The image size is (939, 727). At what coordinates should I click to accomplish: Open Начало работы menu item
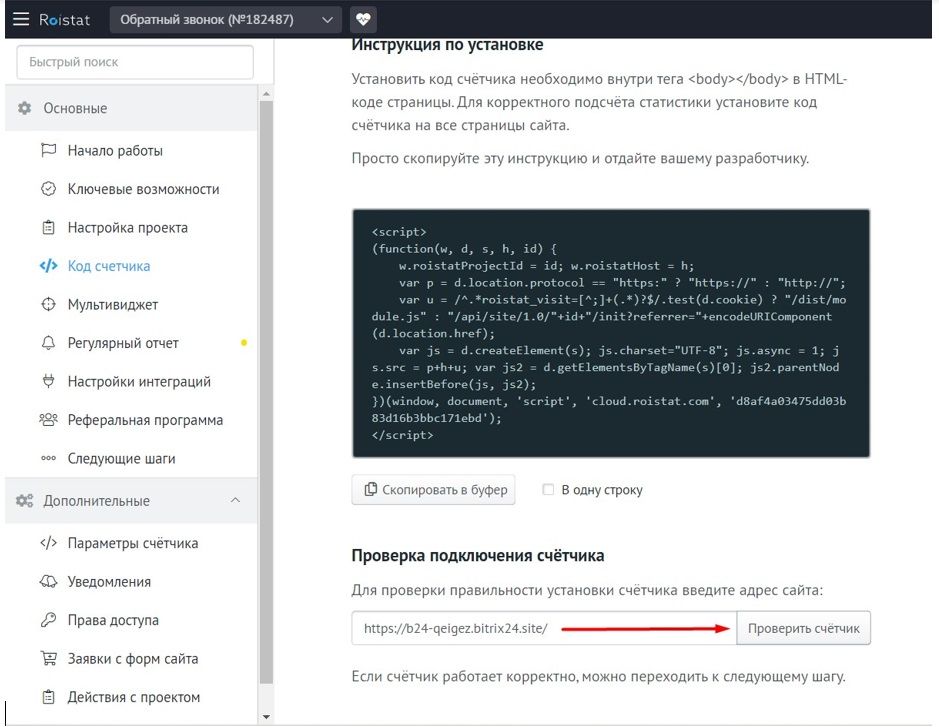pyautogui.click(x=115, y=151)
